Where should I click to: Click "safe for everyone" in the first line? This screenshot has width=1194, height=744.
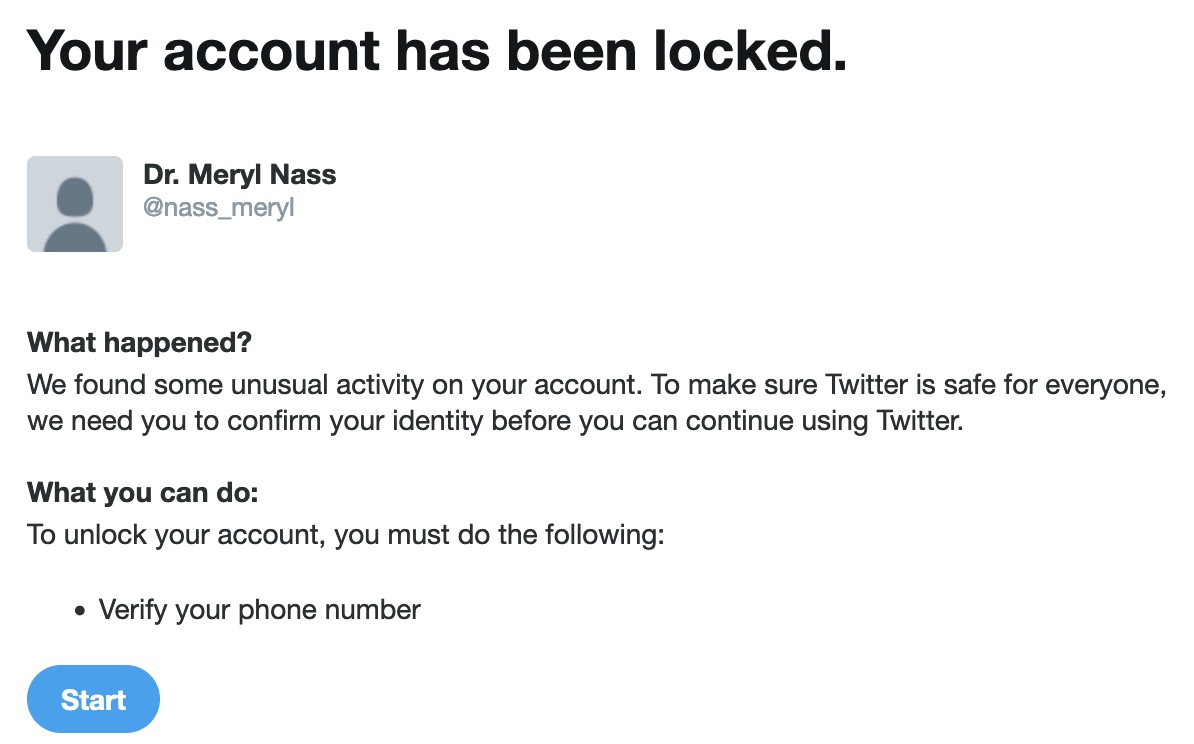point(1056,385)
